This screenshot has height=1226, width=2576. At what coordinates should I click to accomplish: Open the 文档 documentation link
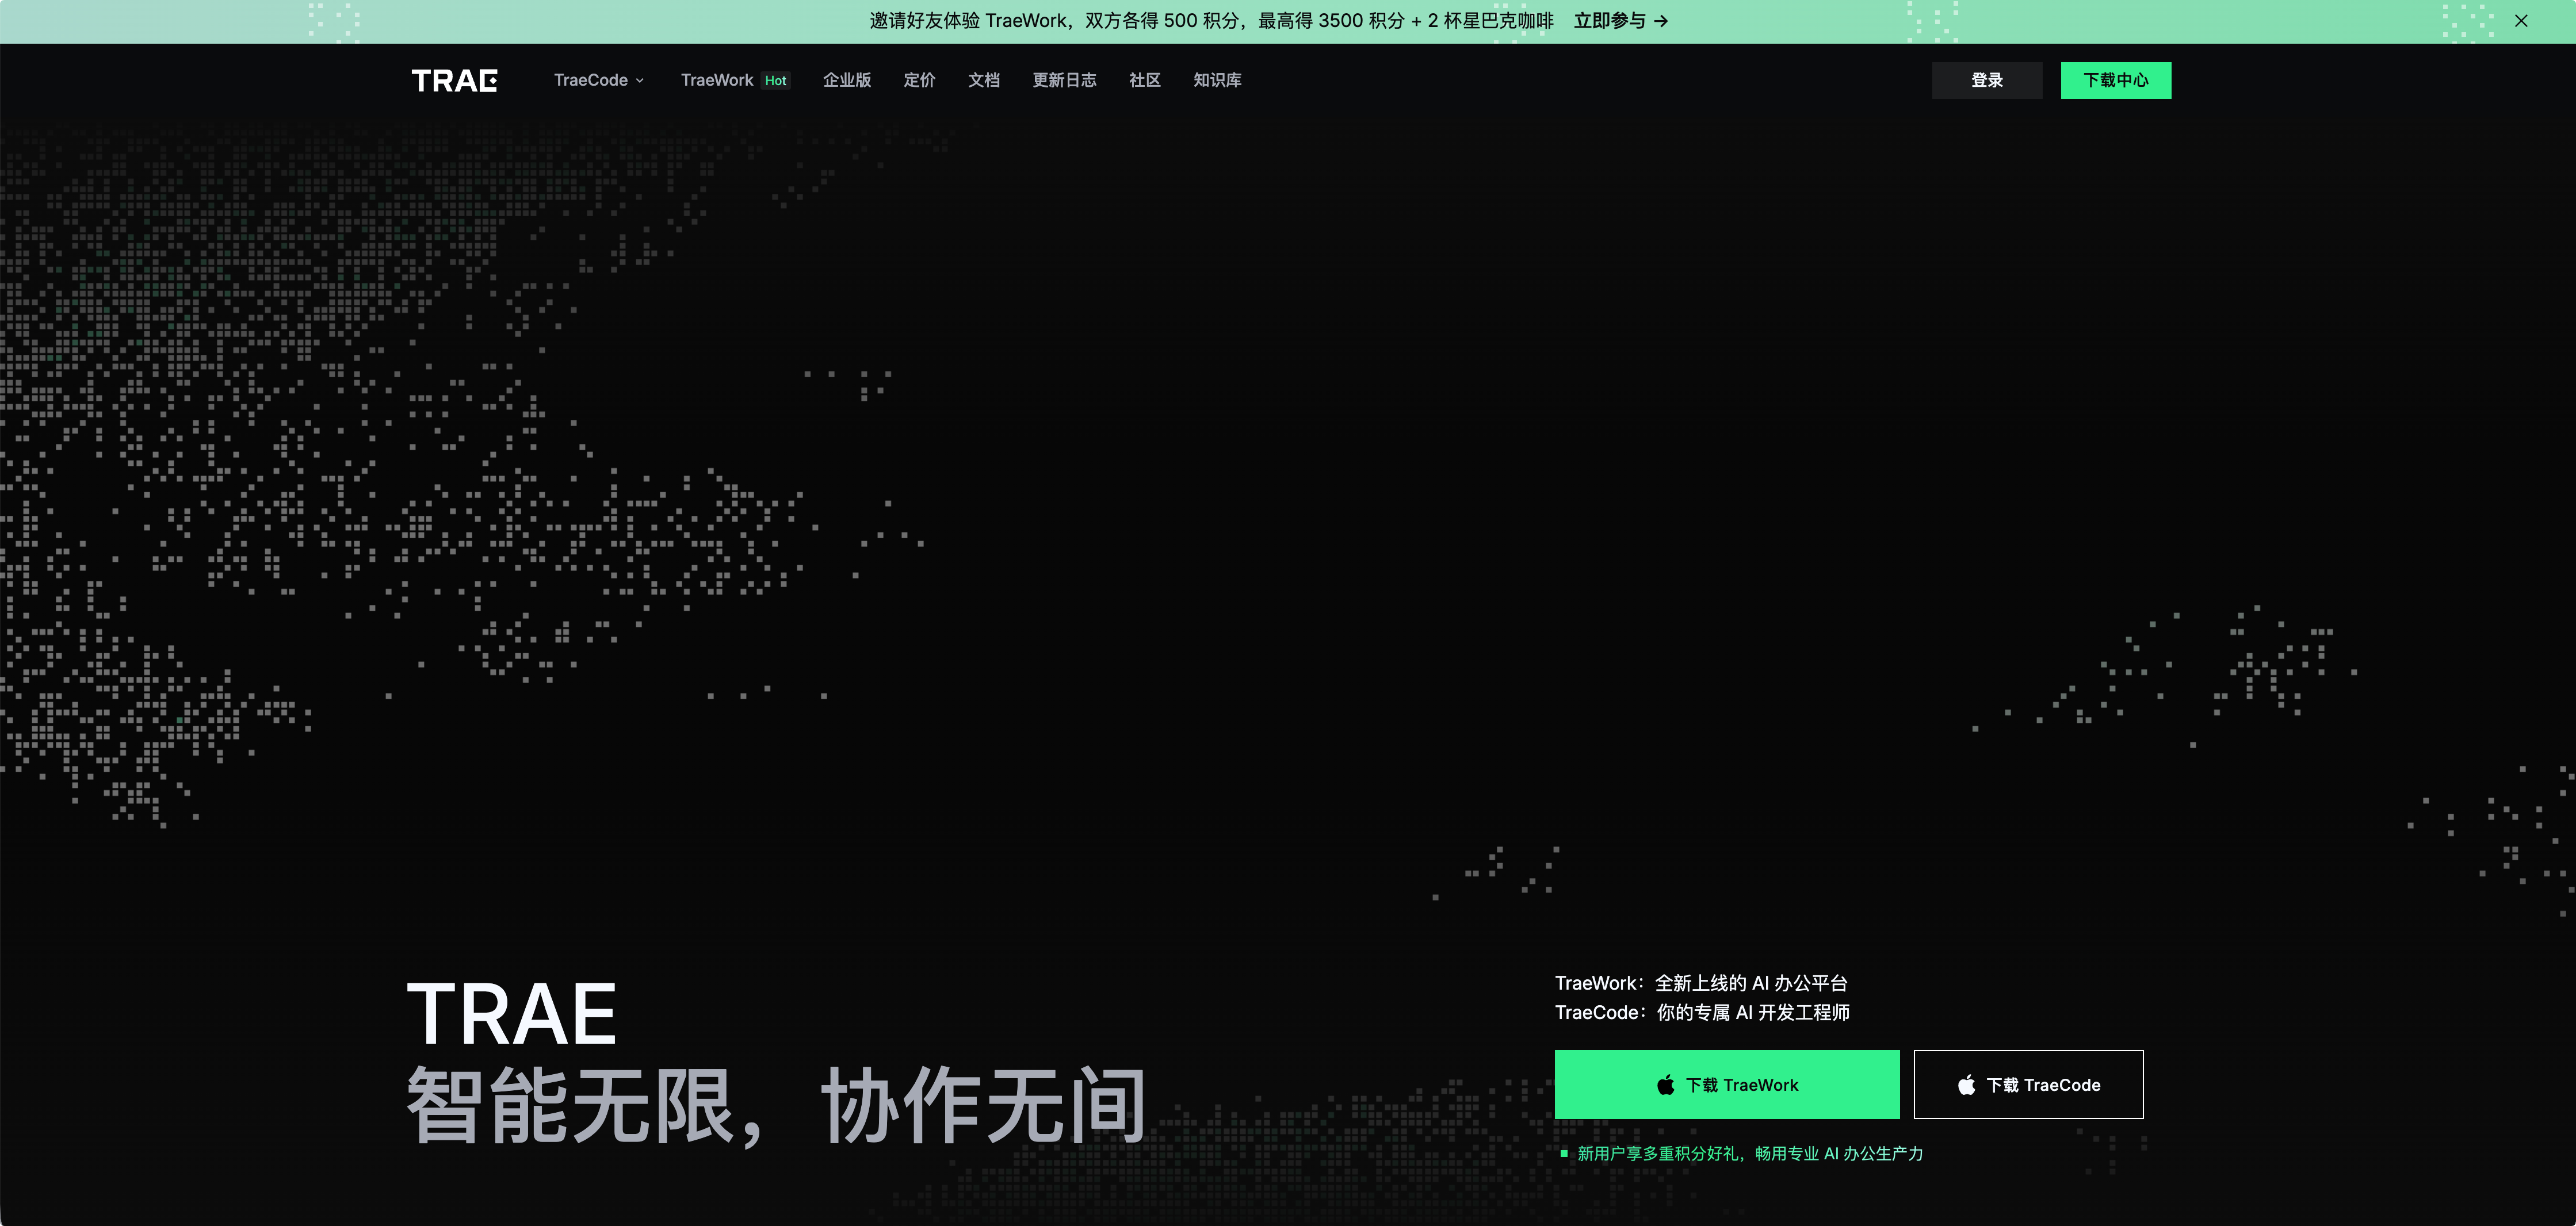[x=984, y=80]
